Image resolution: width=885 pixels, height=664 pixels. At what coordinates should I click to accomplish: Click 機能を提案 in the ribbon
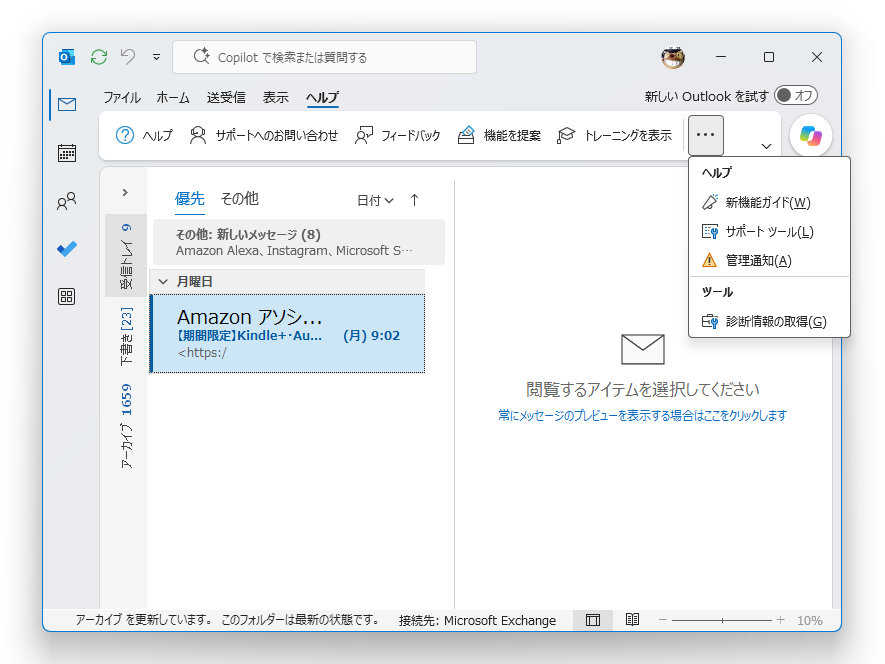pos(499,136)
